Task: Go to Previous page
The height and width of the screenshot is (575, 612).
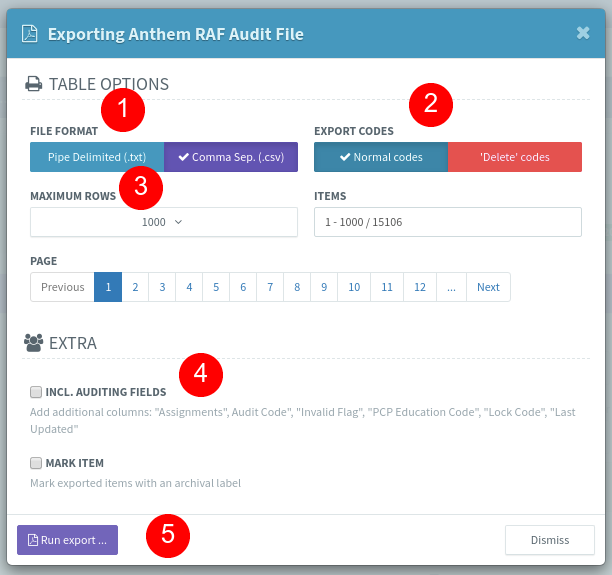Action: click(62, 287)
